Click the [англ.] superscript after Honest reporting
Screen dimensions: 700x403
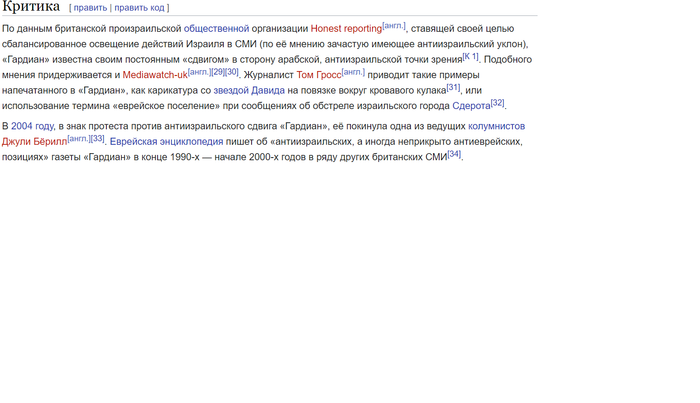pyautogui.click(x=394, y=25)
